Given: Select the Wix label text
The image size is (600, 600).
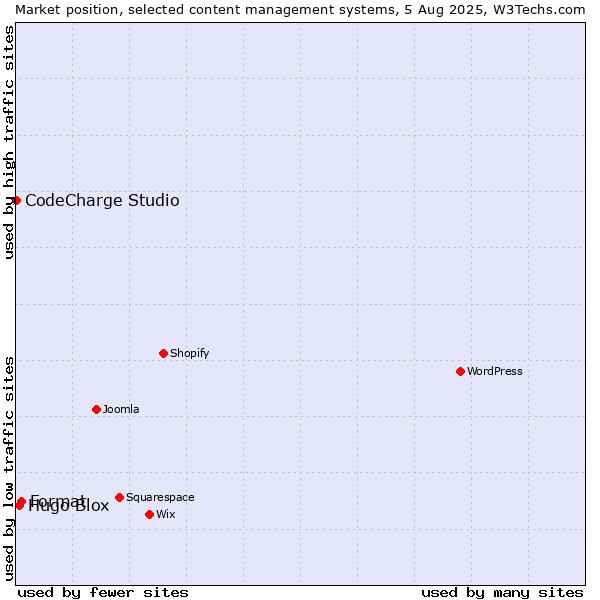Looking at the screenshot, I should (166, 514).
